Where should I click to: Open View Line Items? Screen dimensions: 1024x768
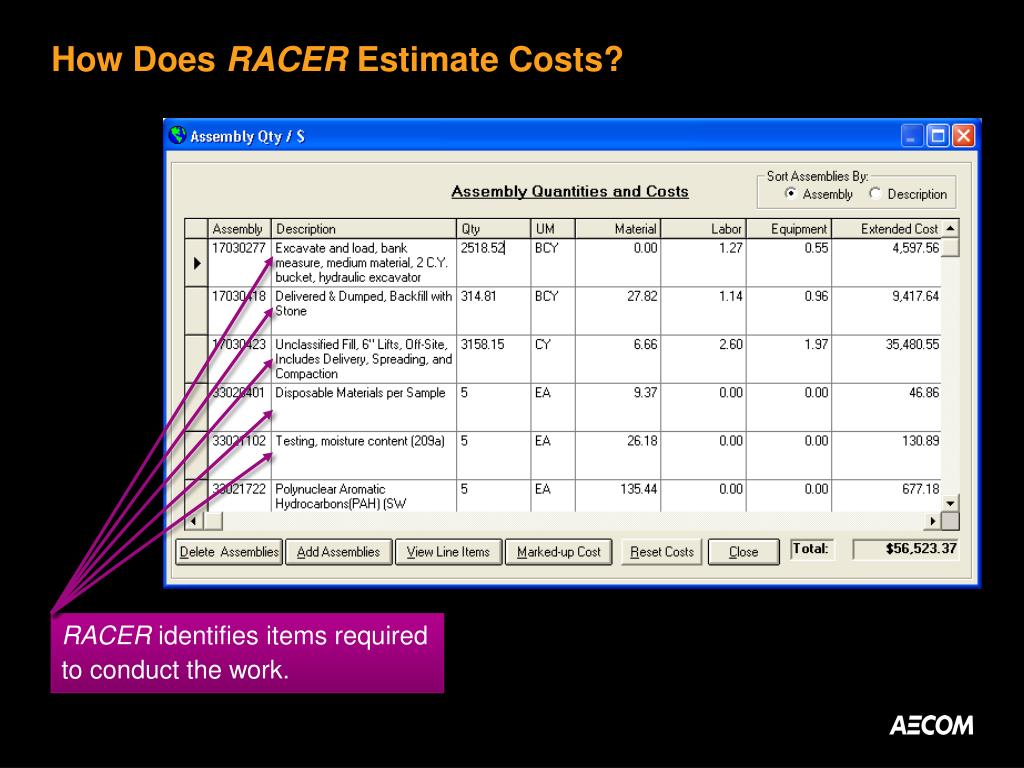click(x=448, y=552)
